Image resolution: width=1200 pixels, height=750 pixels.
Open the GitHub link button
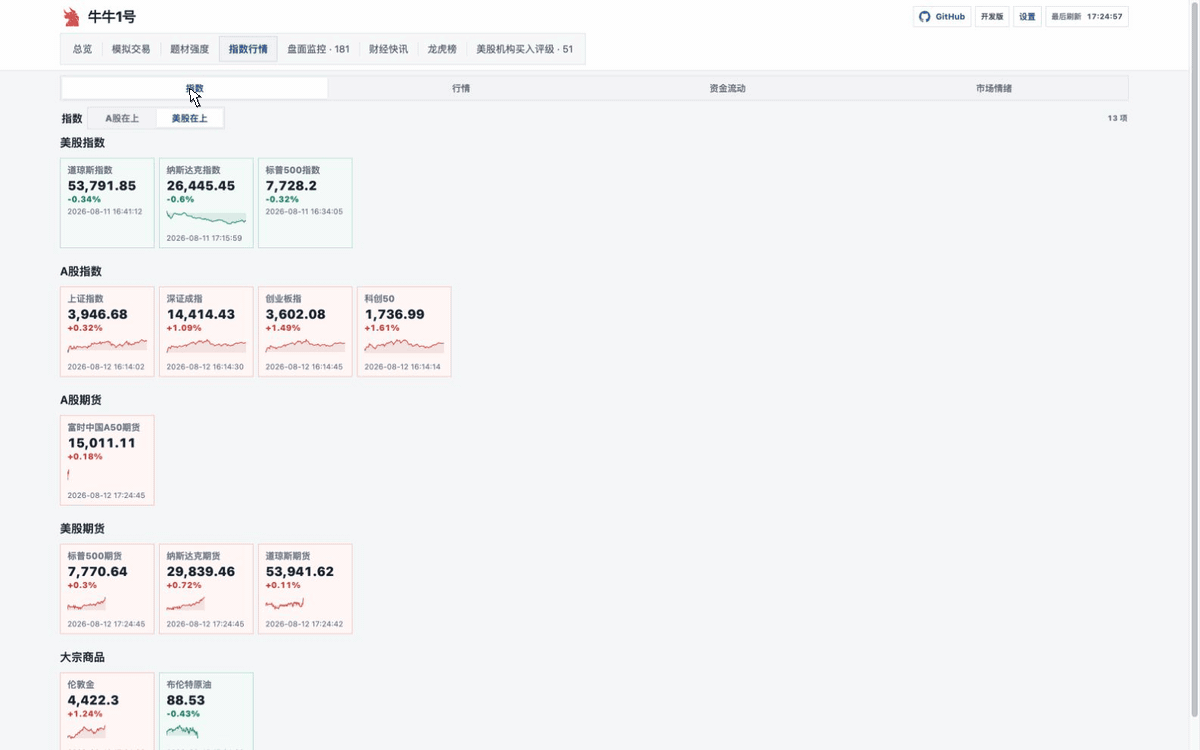coord(942,17)
